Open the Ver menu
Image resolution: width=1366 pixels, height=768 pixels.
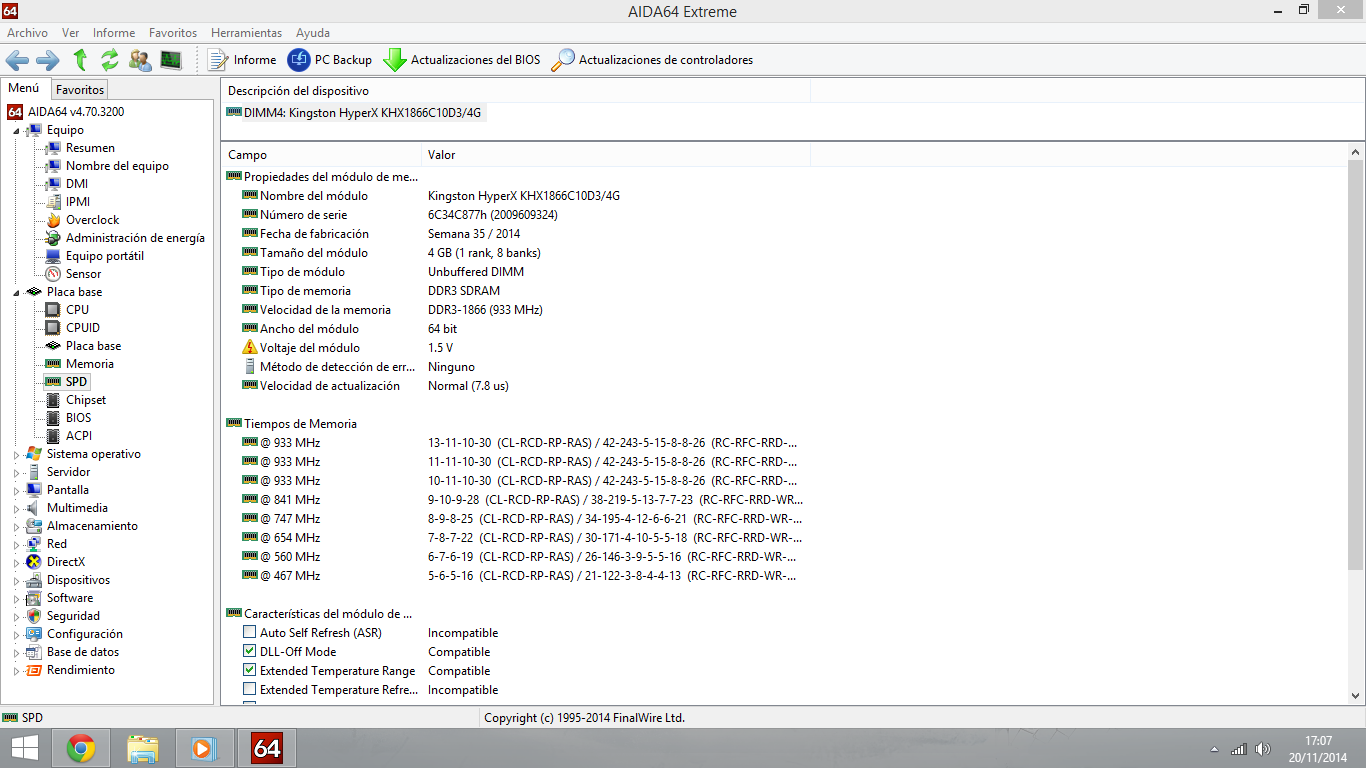click(x=70, y=33)
